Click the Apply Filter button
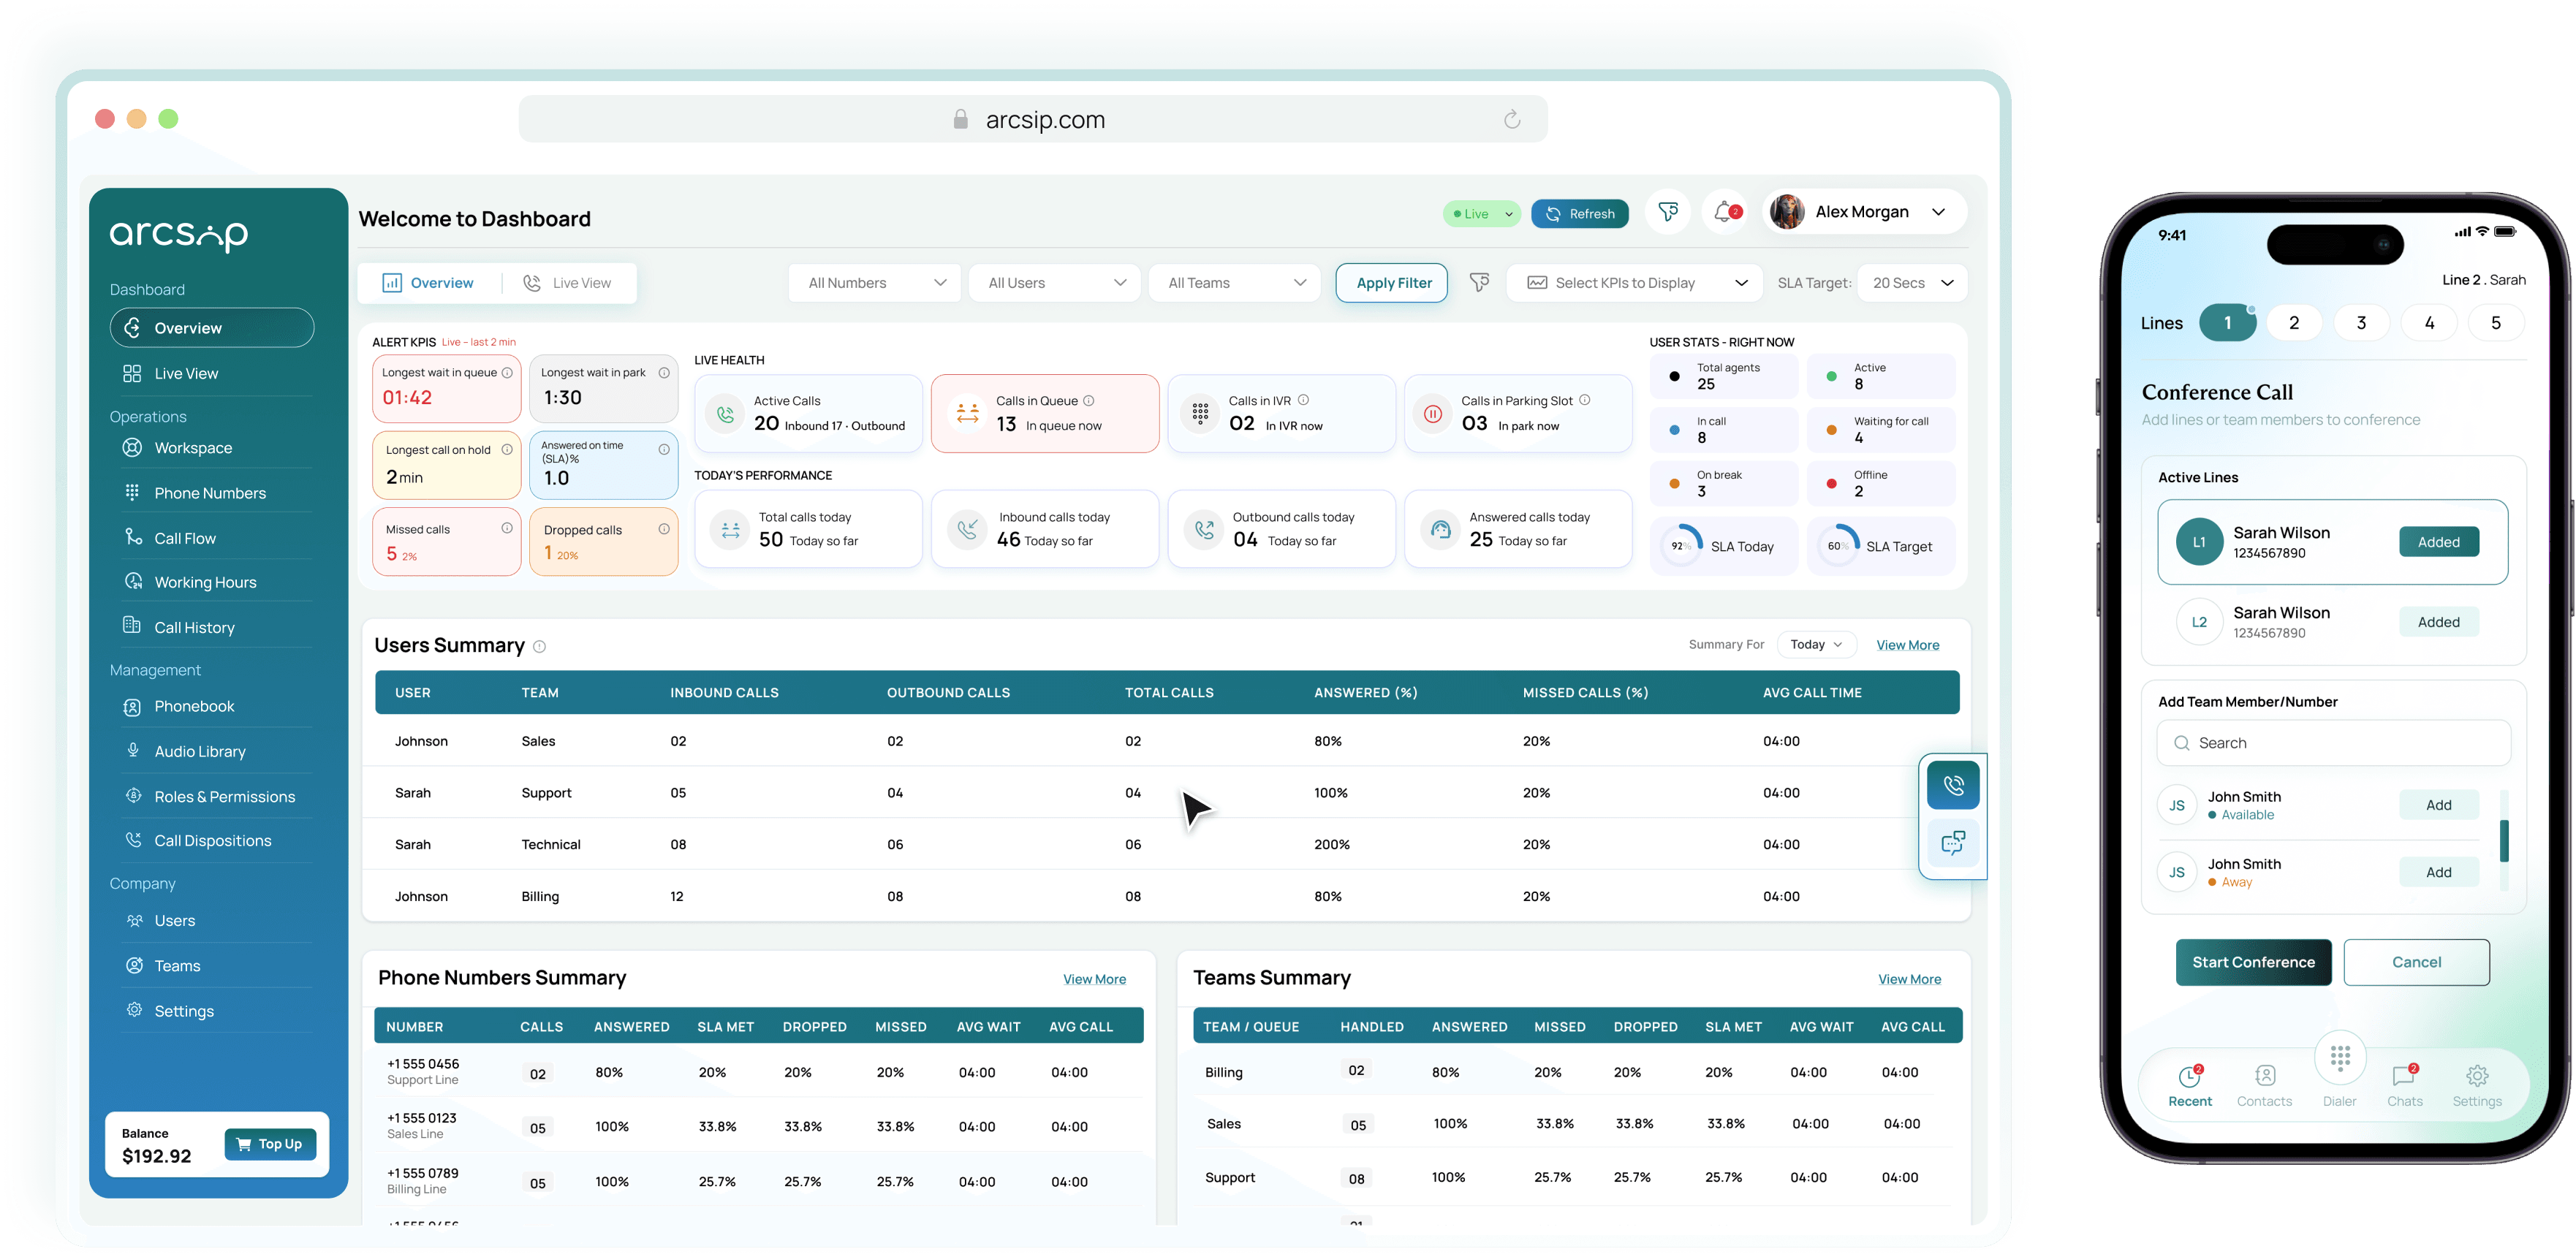This screenshot has height=1257, width=2576. click(1393, 283)
